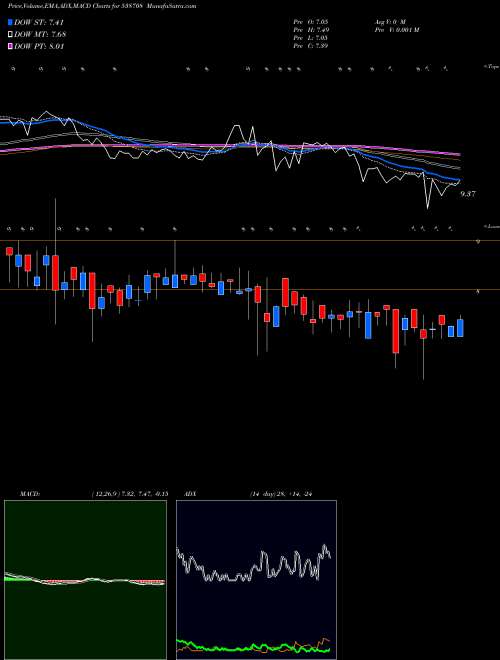
Task: Click the last blue candlestick on the right
Action: click(460, 327)
